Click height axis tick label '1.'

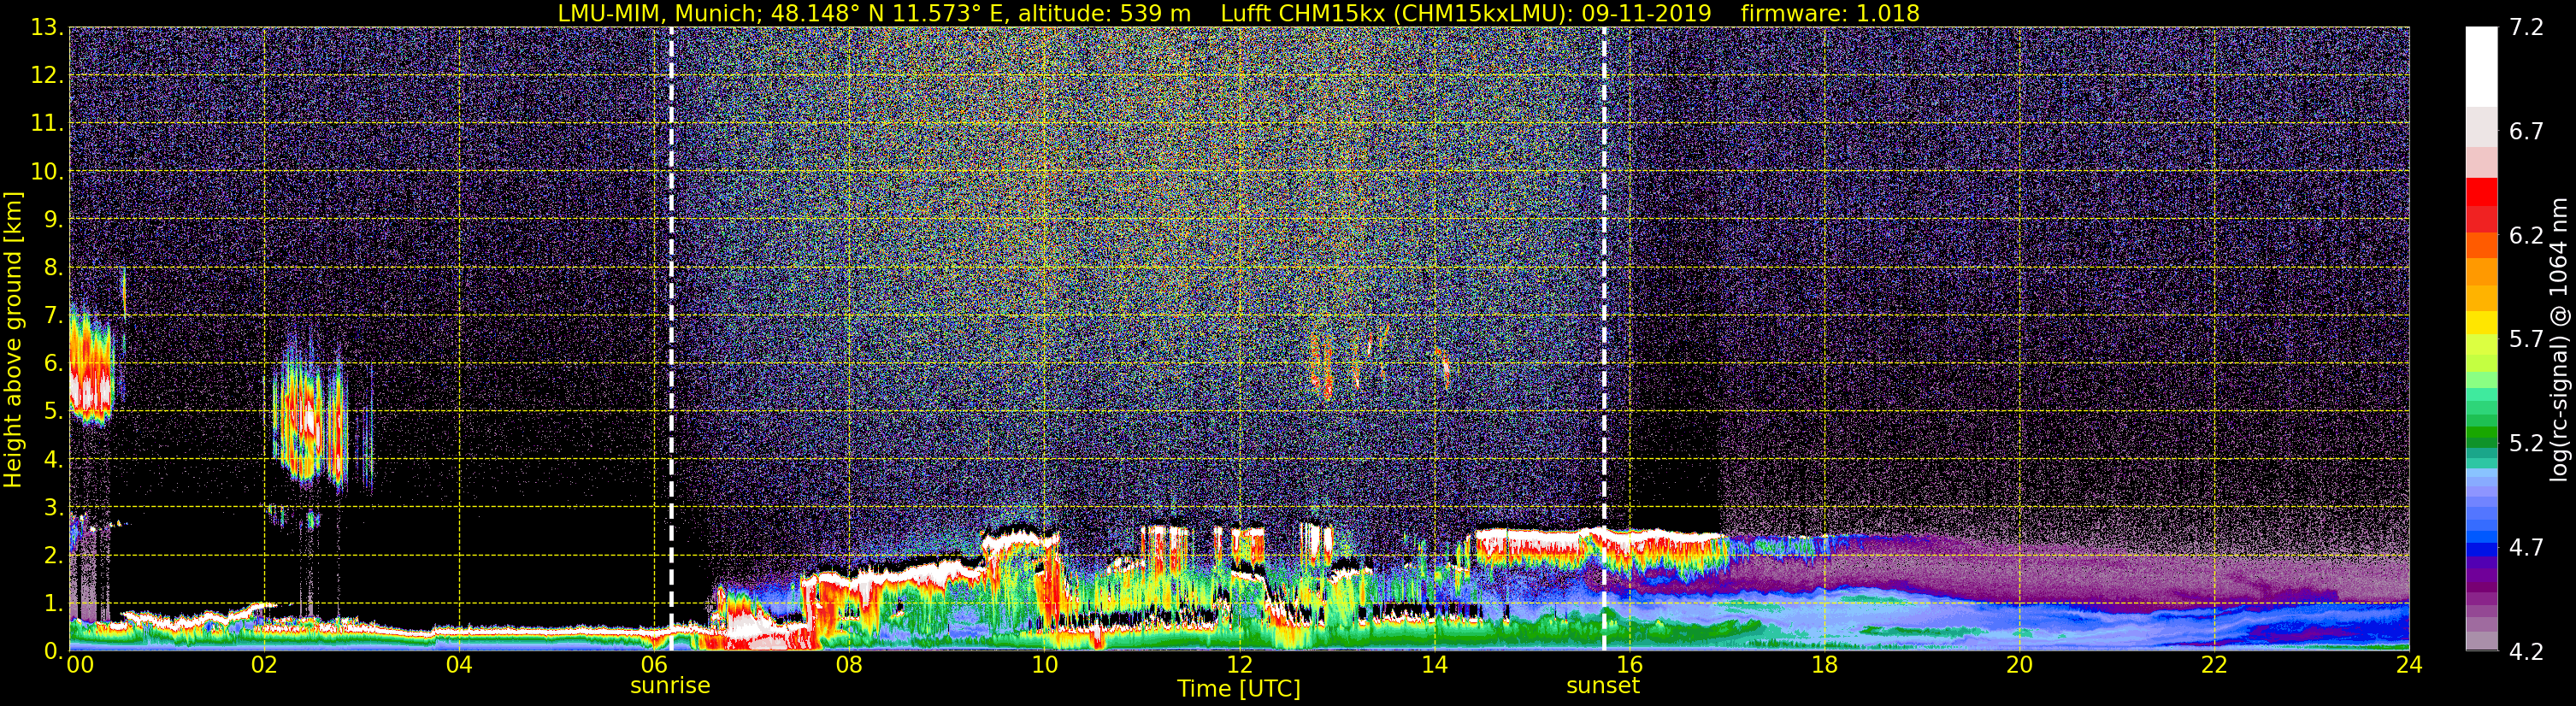tap(54, 603)
